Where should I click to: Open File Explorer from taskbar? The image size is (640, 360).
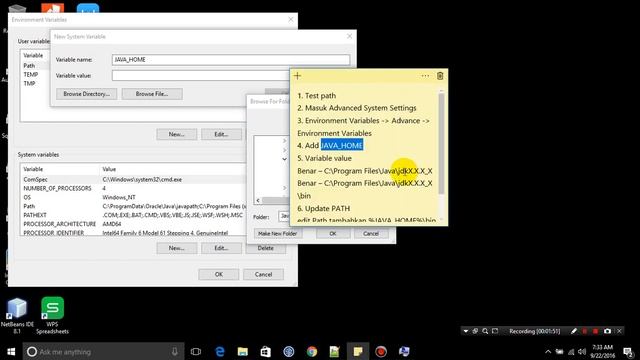(x=243, y=351)
